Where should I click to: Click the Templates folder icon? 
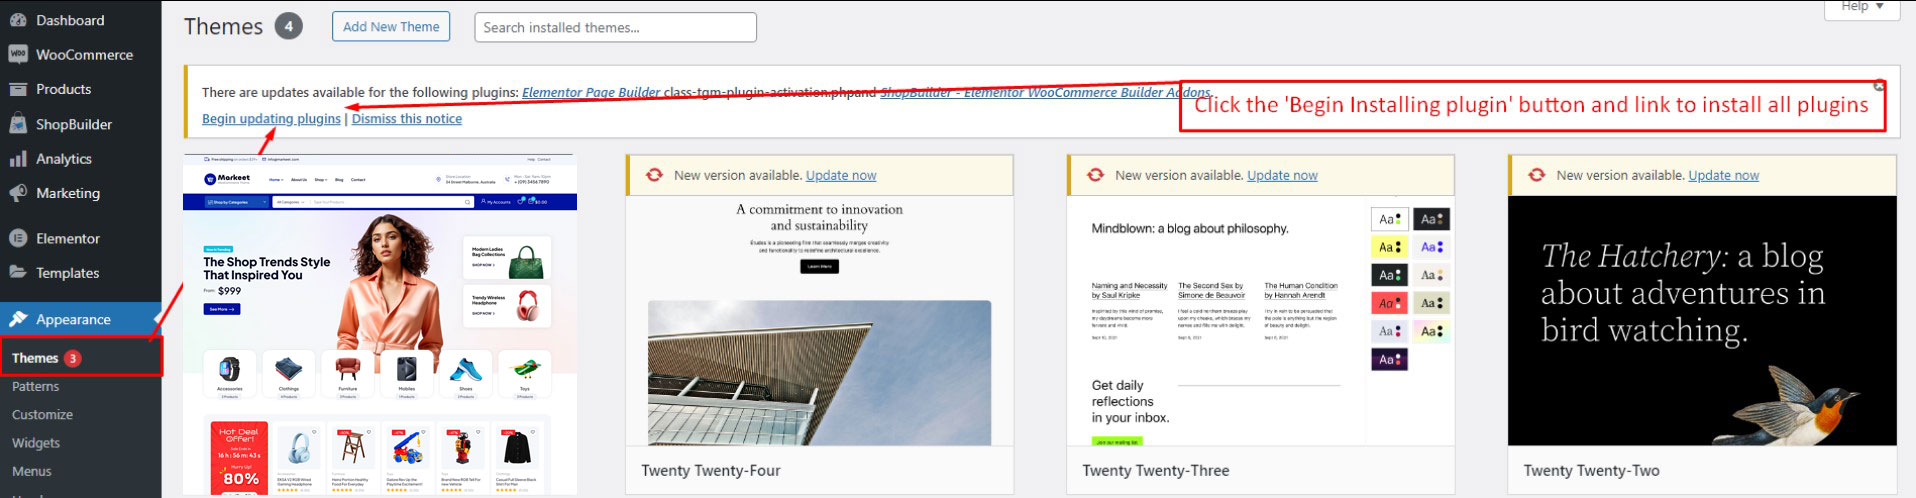coord(18,272)
